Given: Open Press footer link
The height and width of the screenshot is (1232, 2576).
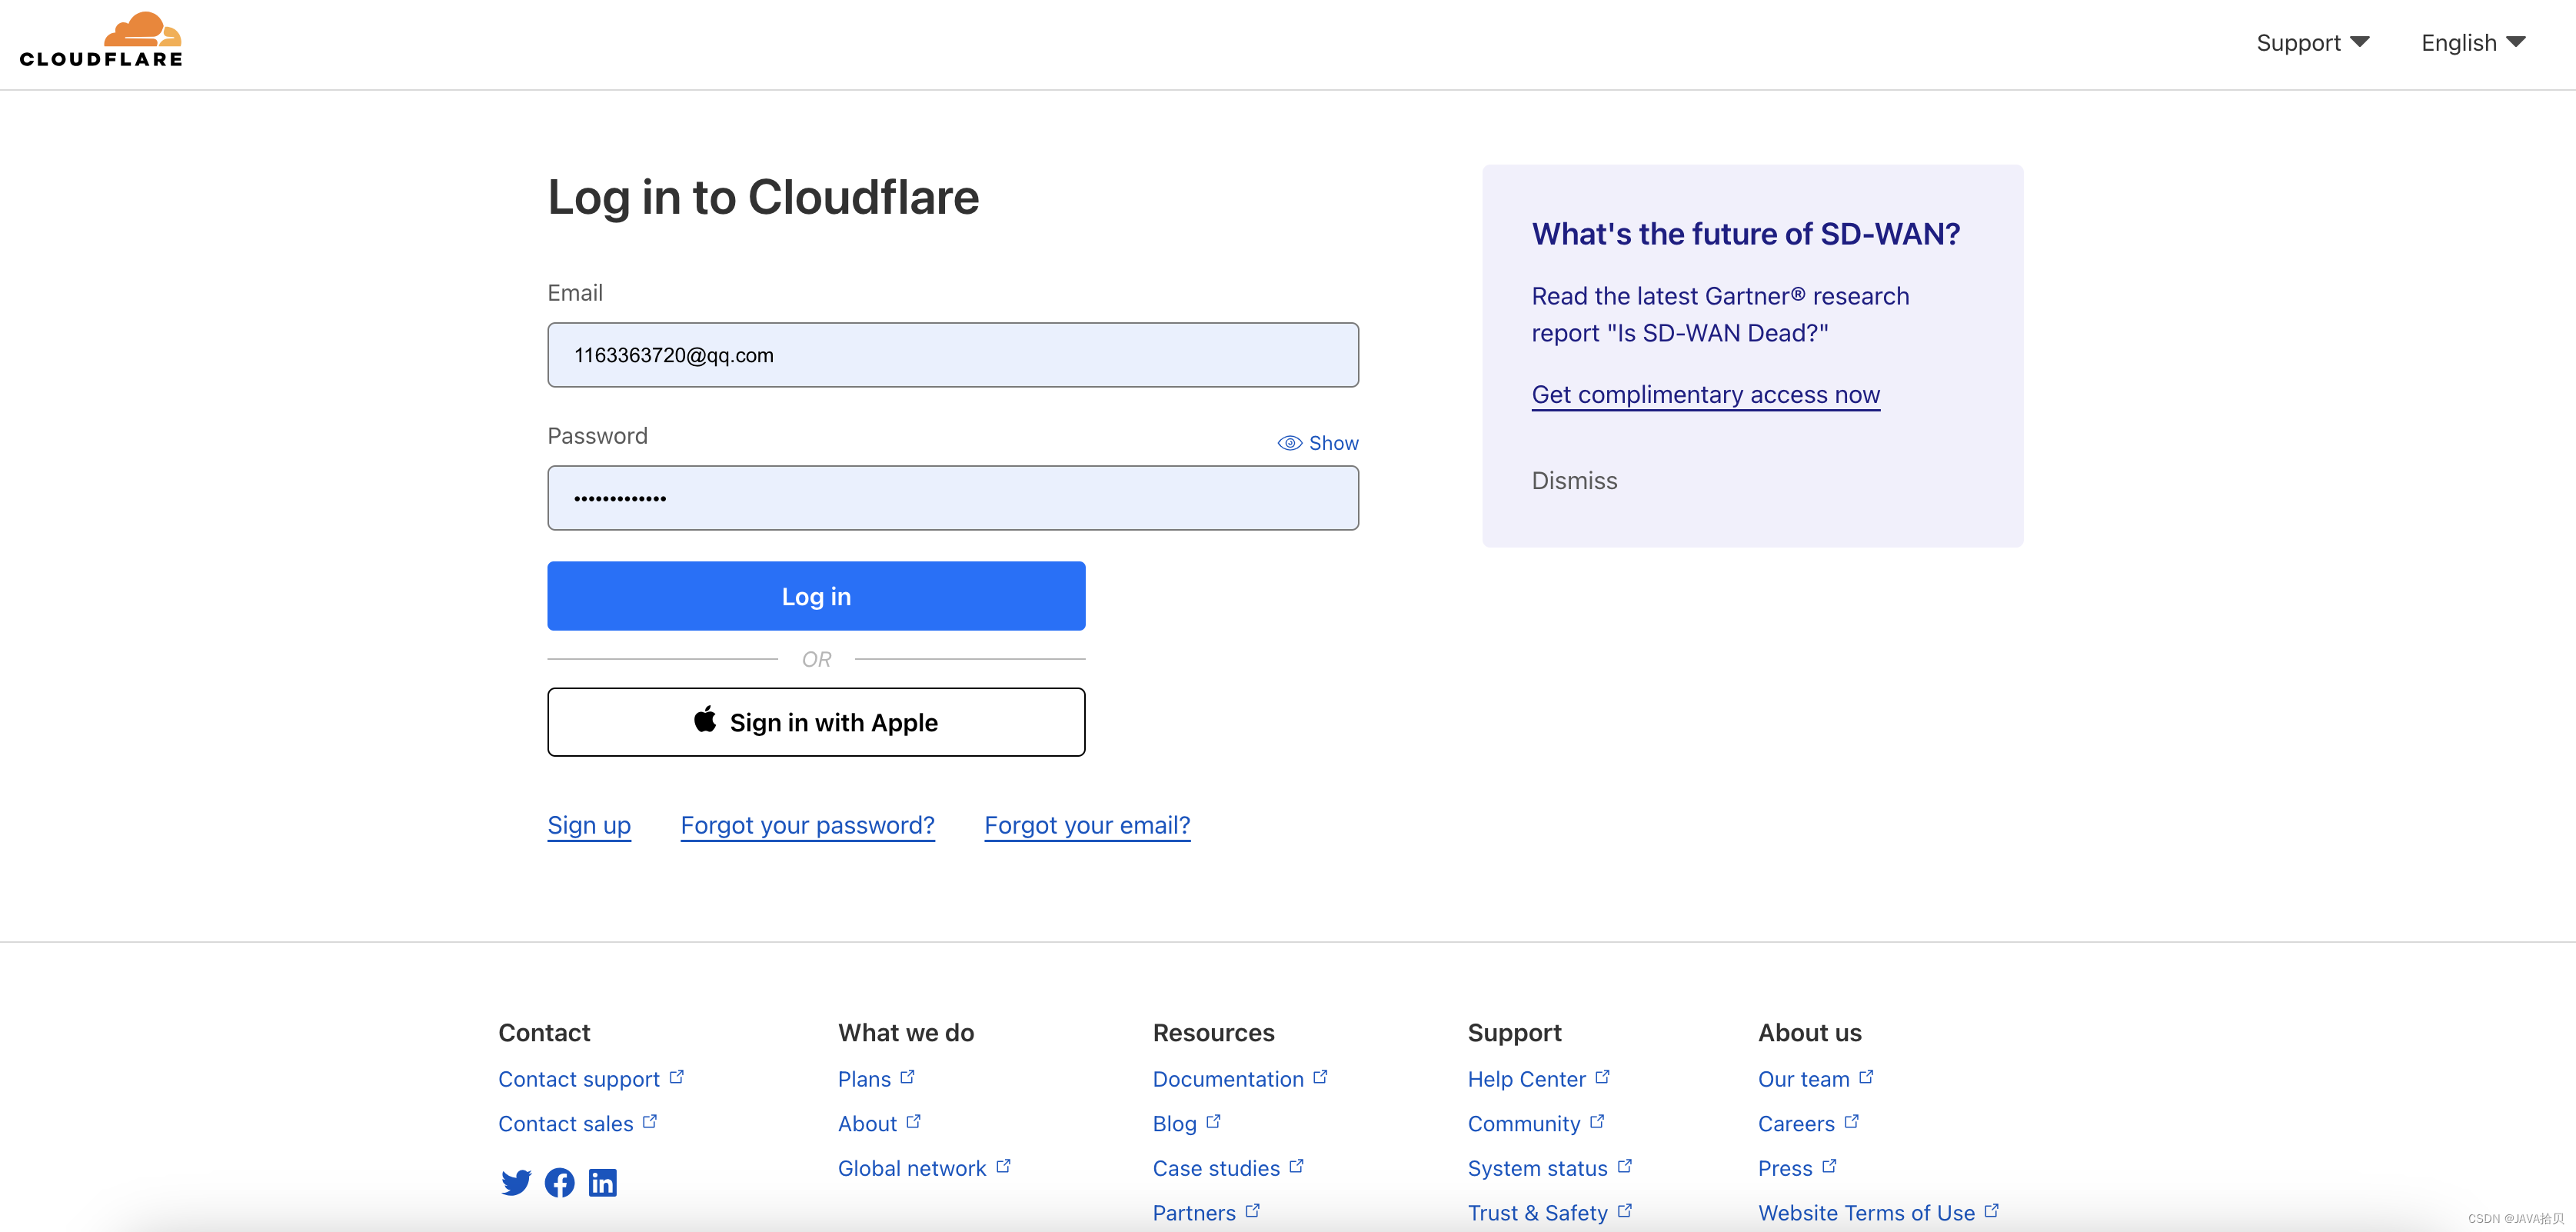Looking at the screenshot, I should point(1797,1168).
